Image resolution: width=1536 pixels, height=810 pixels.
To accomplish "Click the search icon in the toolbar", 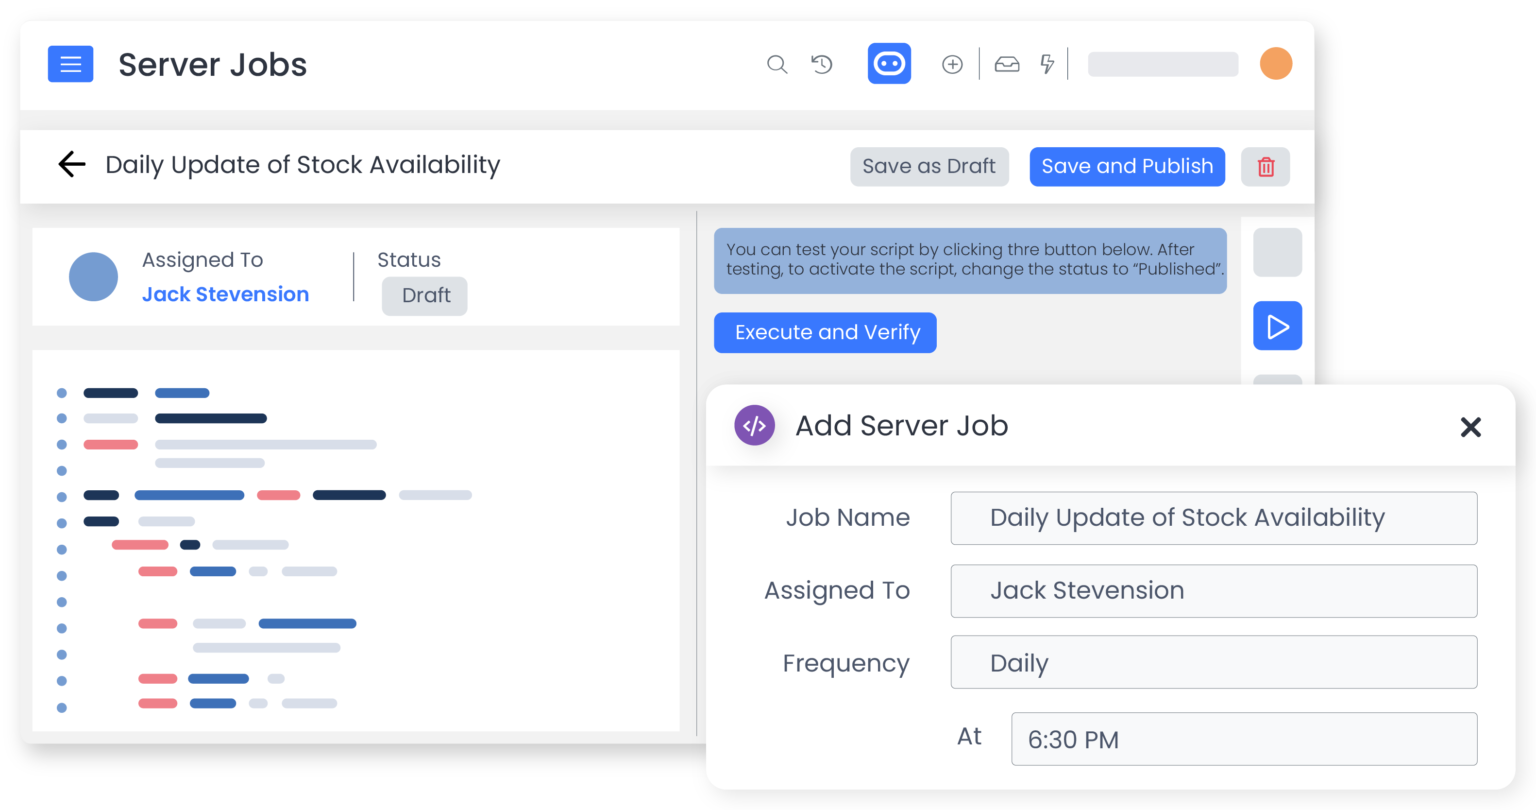I will click(777, 63).
